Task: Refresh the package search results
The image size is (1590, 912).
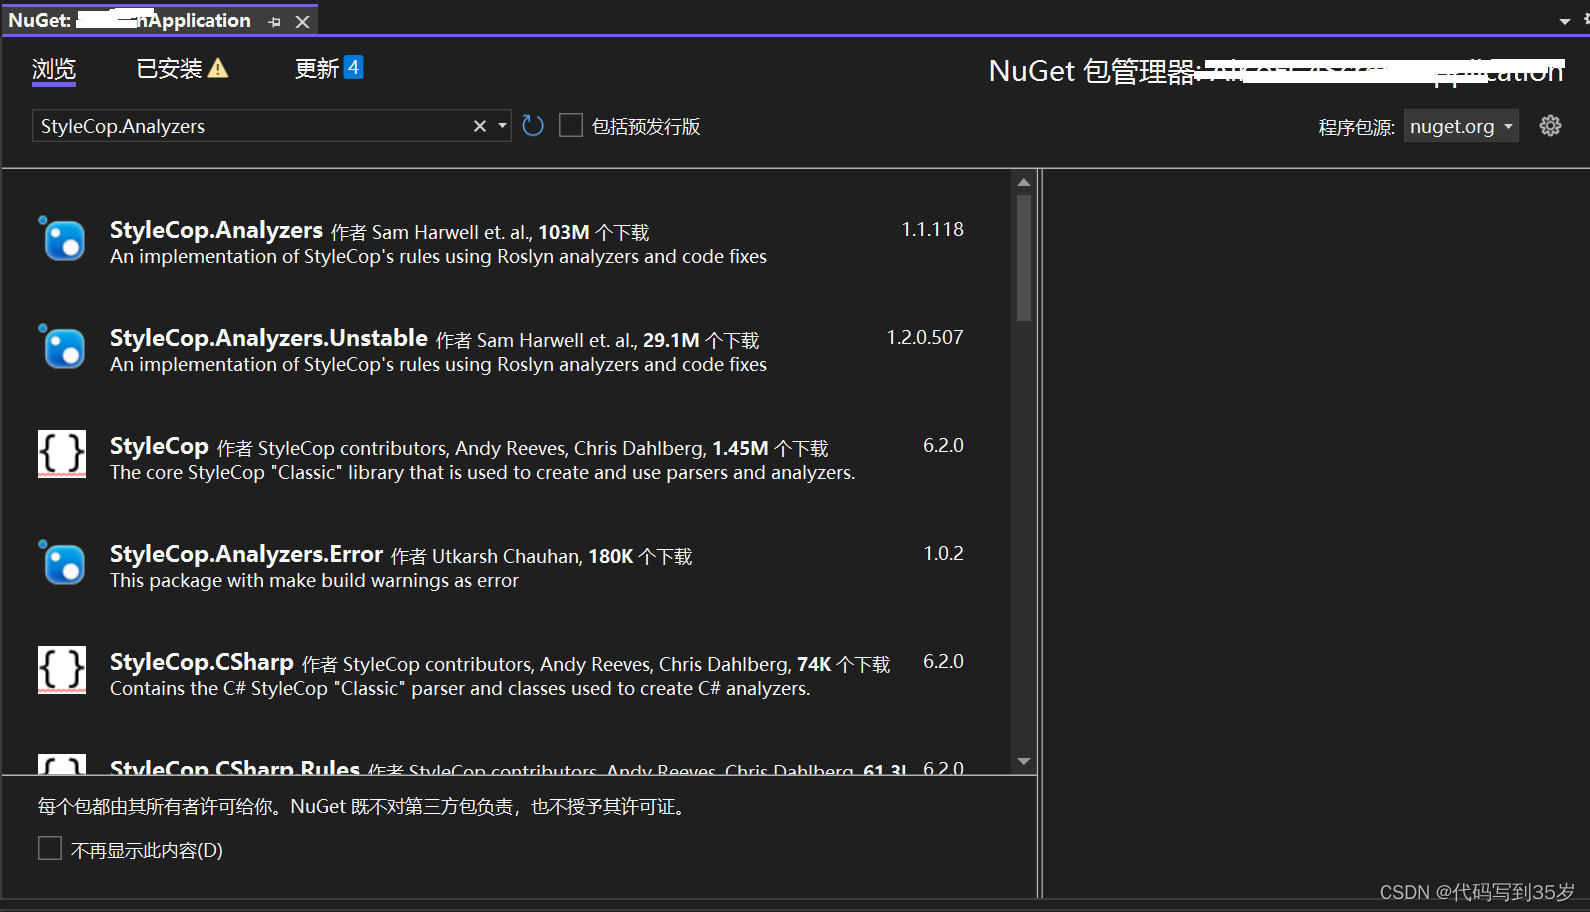Action: tap(533, 126)
